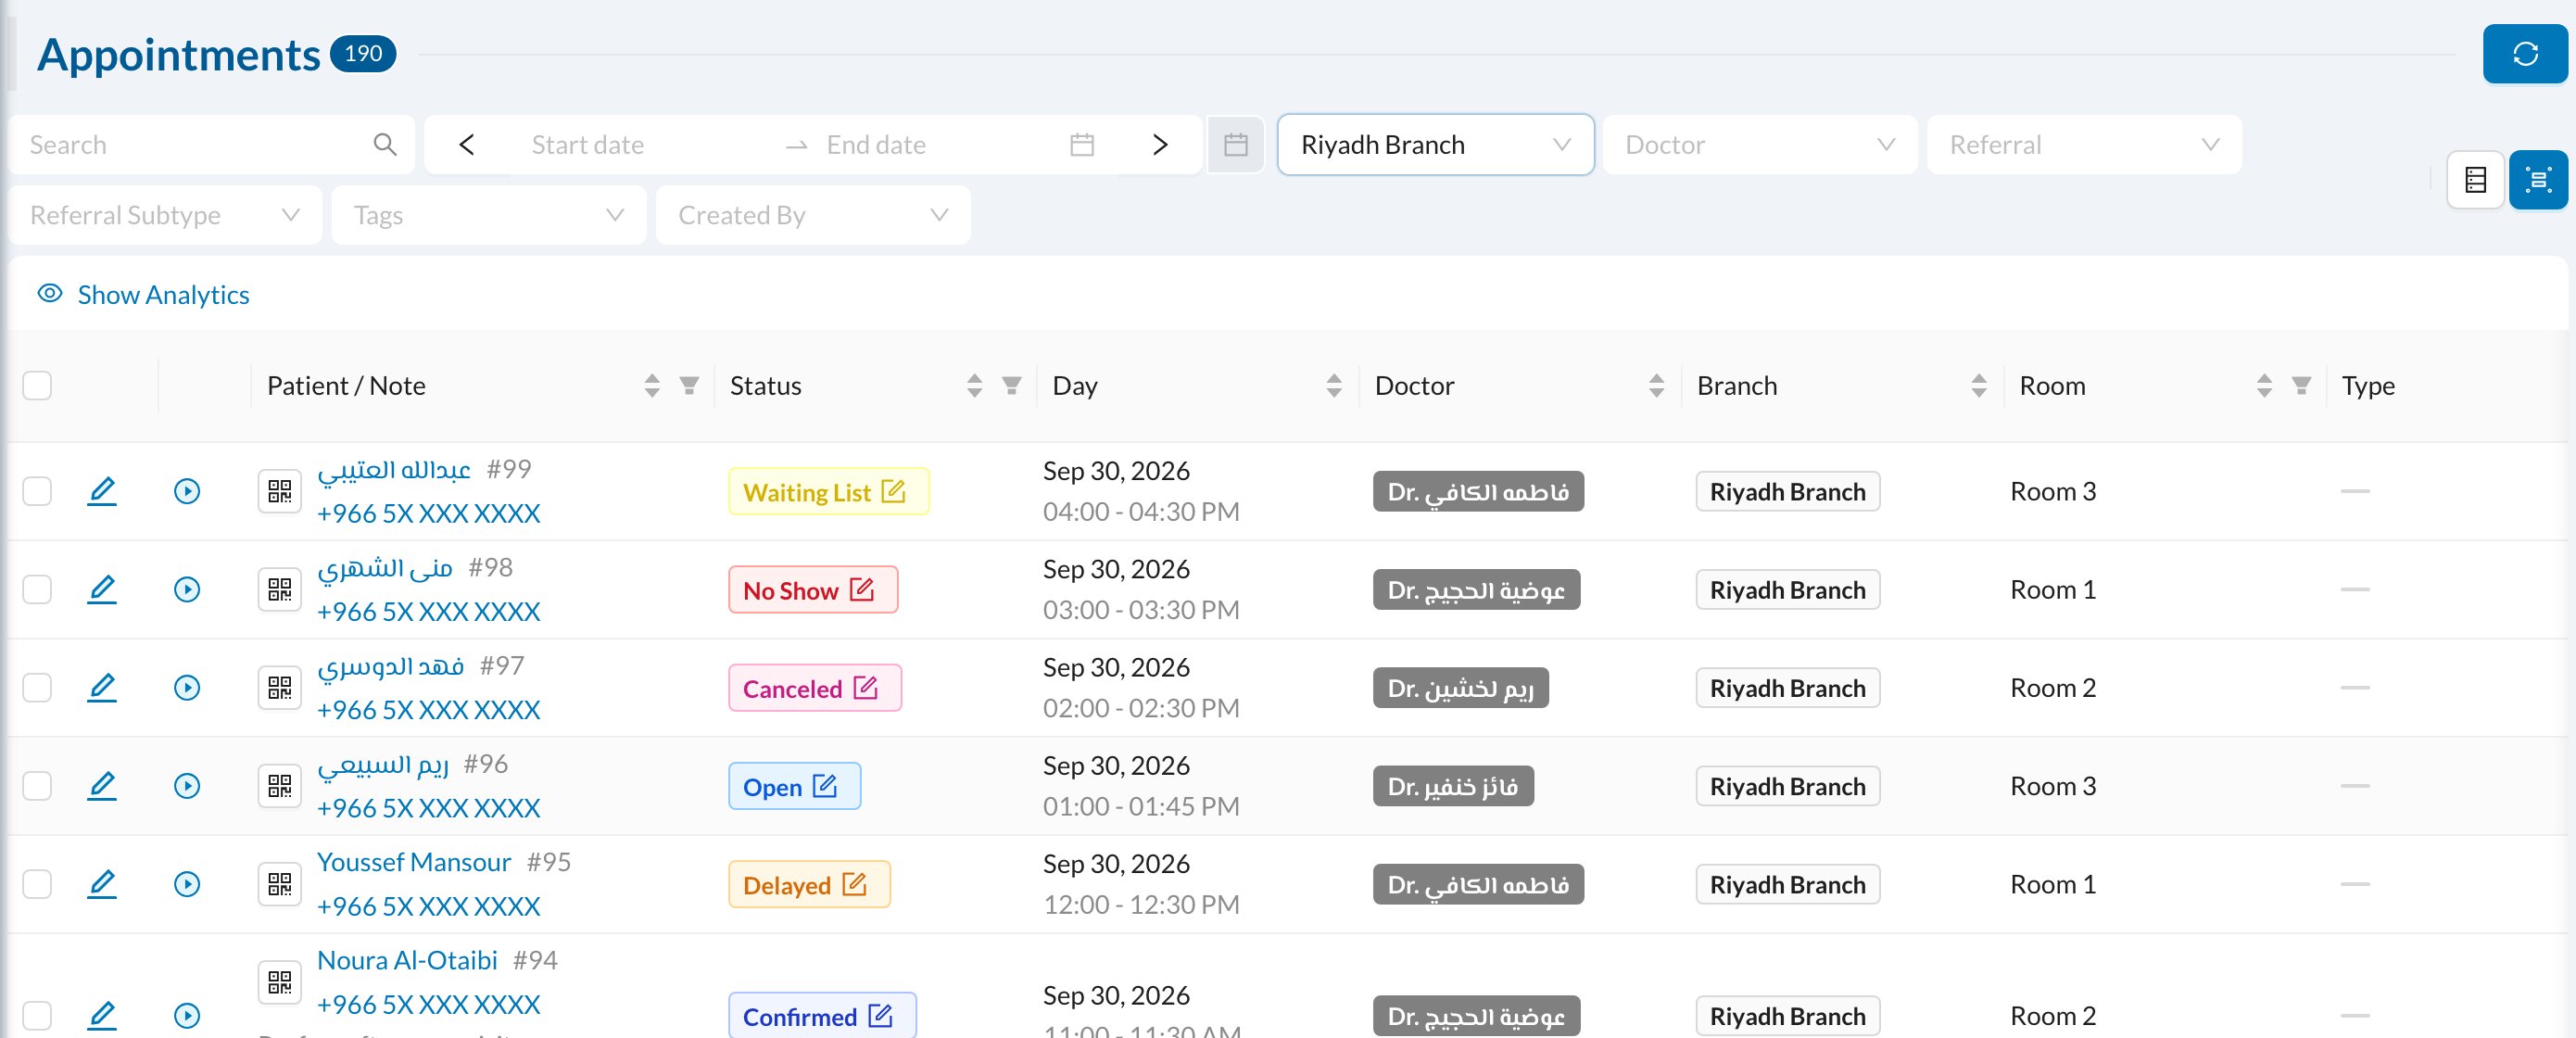Open the calendar view button beside date range
This screenshot has height=1038, width=2576.
(1236, 145)
